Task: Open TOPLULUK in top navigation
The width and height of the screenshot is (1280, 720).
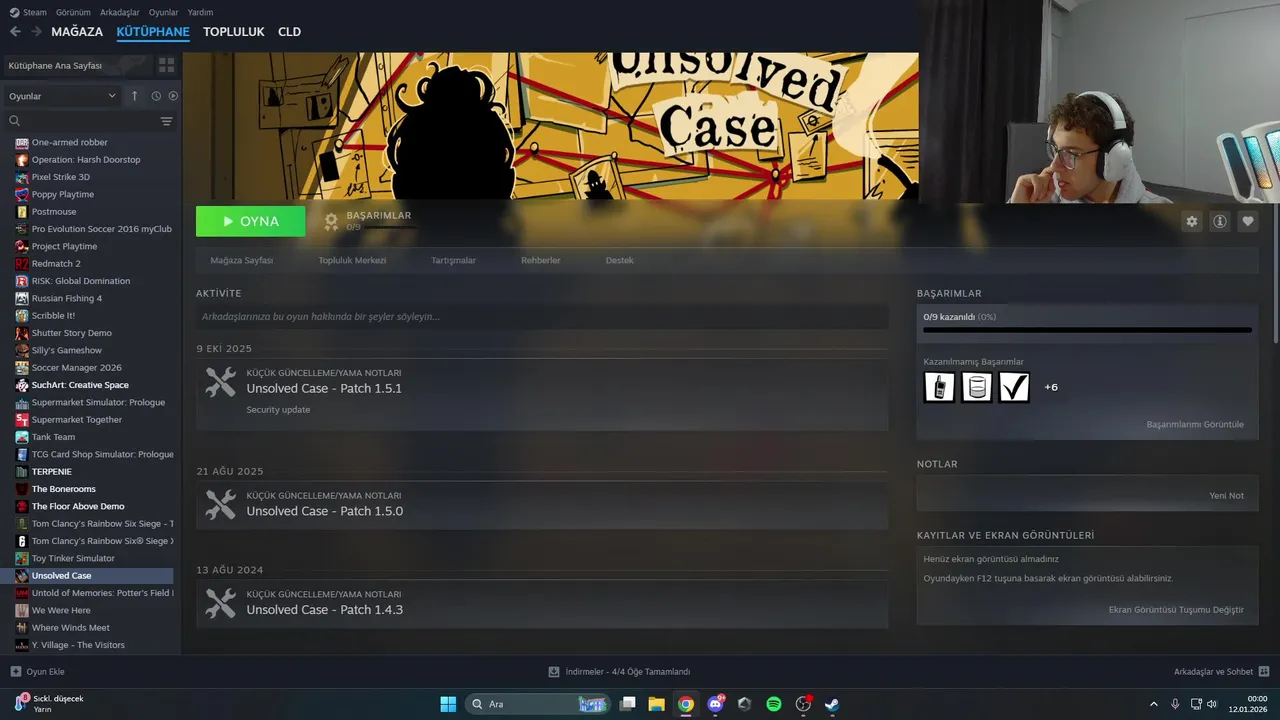Action: tap(234, 32)
